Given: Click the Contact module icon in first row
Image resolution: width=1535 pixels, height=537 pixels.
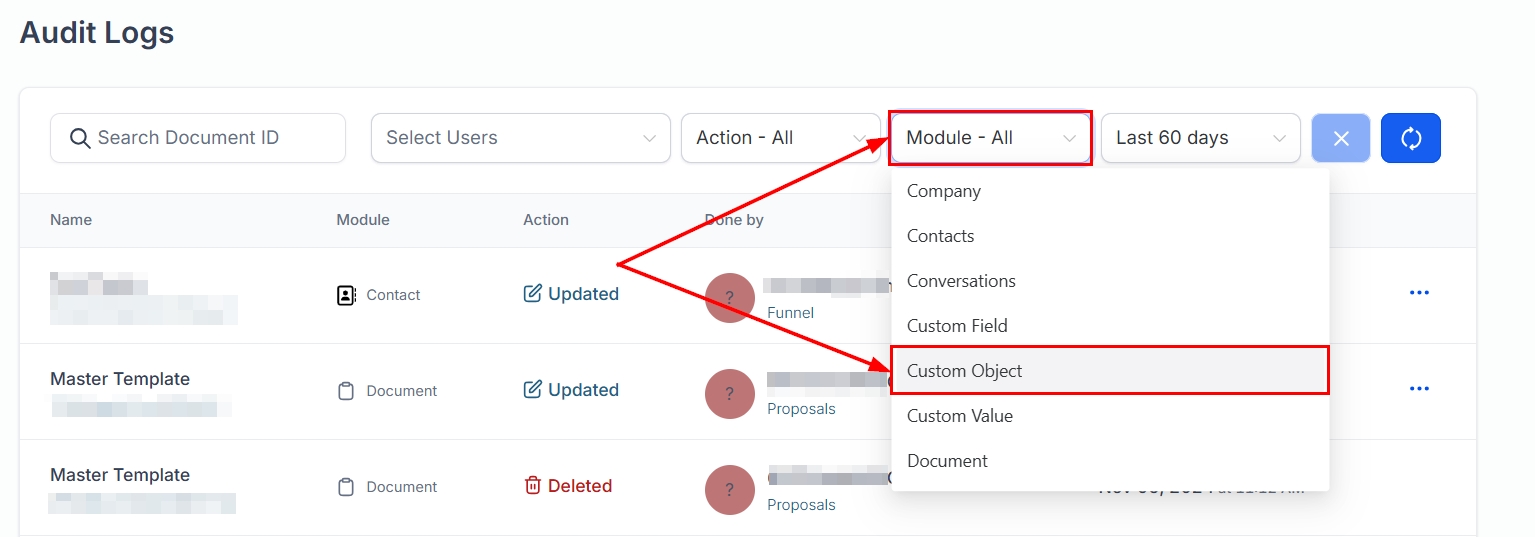Looking at the screenshot, I should [x=346, y=295].
